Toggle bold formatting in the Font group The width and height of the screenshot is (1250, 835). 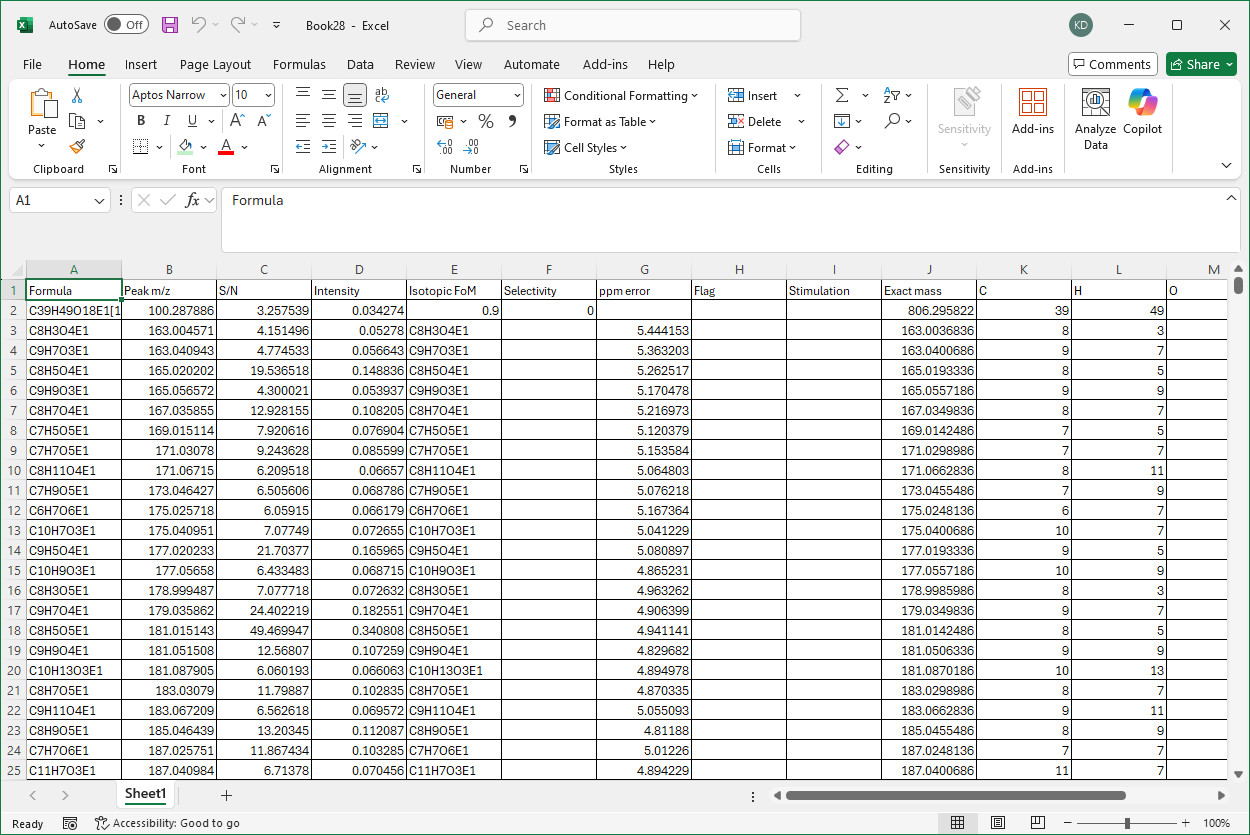(140, 120)
